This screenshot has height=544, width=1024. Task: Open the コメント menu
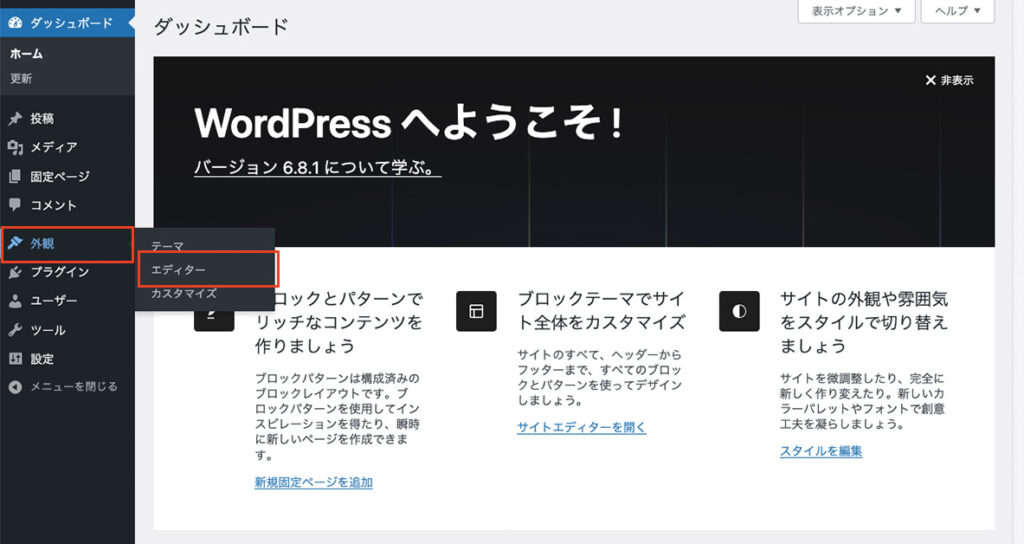[x=67, y=205]
